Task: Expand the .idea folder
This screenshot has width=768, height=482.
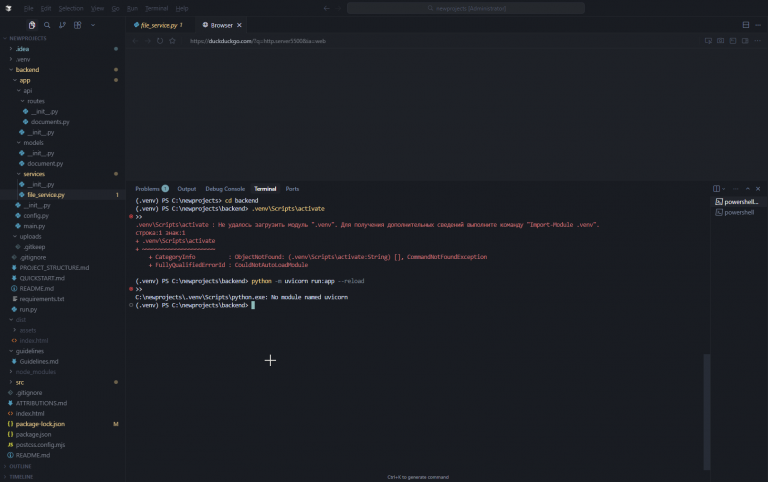Action: (x=23, y=49)
